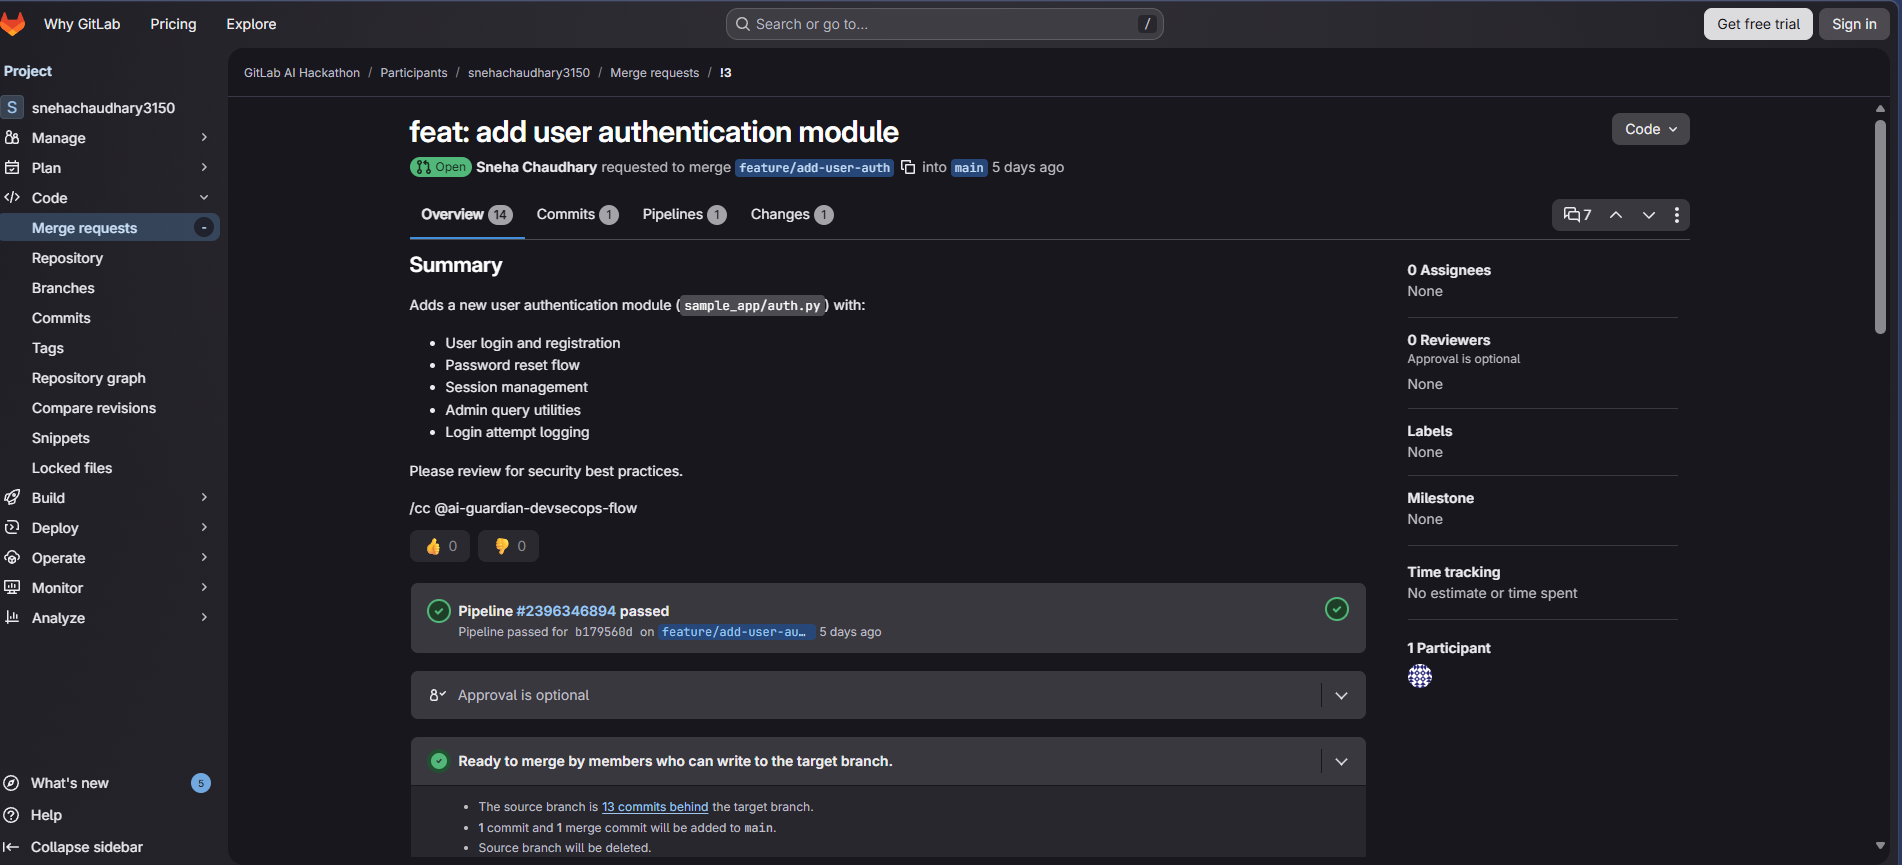Open merge request actions kebab menu
Viewport: 1902px width, 865px height.
pyautogui.click(x=1677, y=215)
